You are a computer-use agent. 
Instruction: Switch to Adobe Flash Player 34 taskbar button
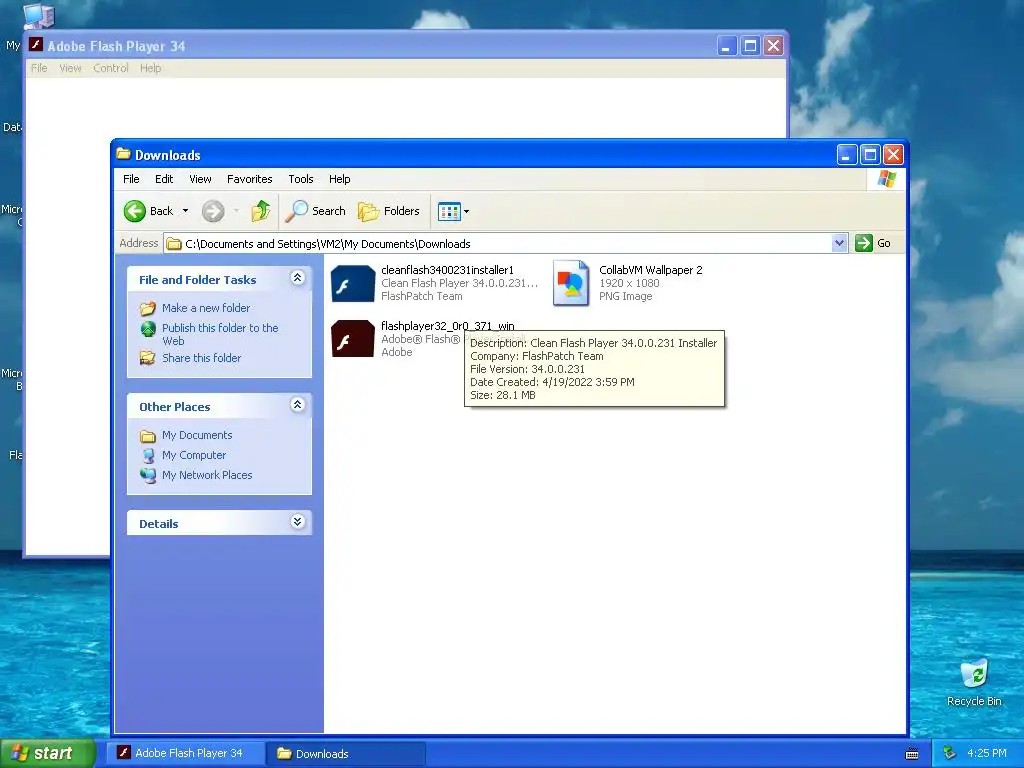click(x=187, y=753)
